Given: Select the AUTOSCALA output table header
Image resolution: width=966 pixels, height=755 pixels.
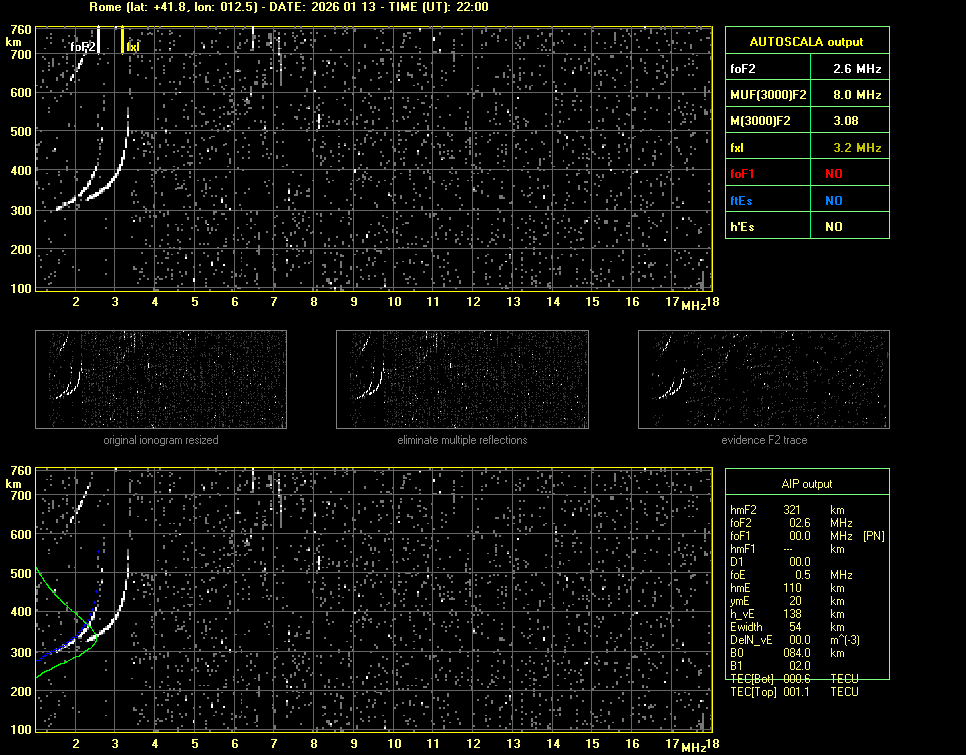Looking at the screenshot, I should [x=807, y=42].
